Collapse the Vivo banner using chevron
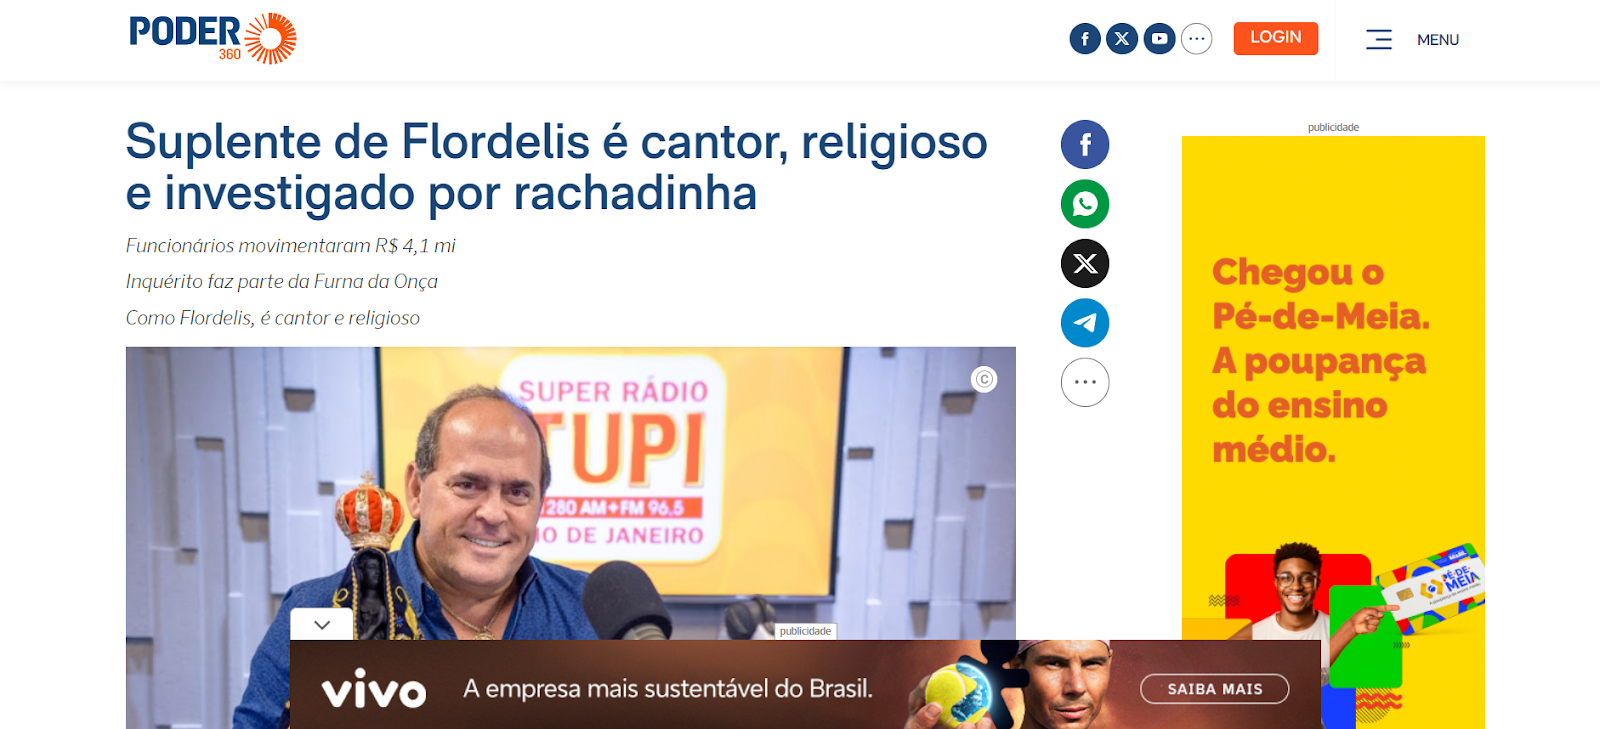Image resolution: width=1600 pixels, height=729 pixels. pyautogui.click(x=321, y=624)
